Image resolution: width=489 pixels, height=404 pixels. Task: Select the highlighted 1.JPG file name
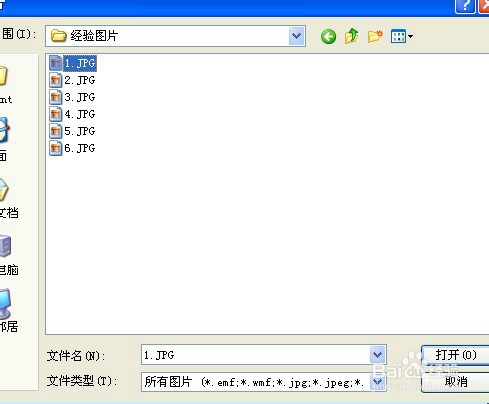coord(80,63)
